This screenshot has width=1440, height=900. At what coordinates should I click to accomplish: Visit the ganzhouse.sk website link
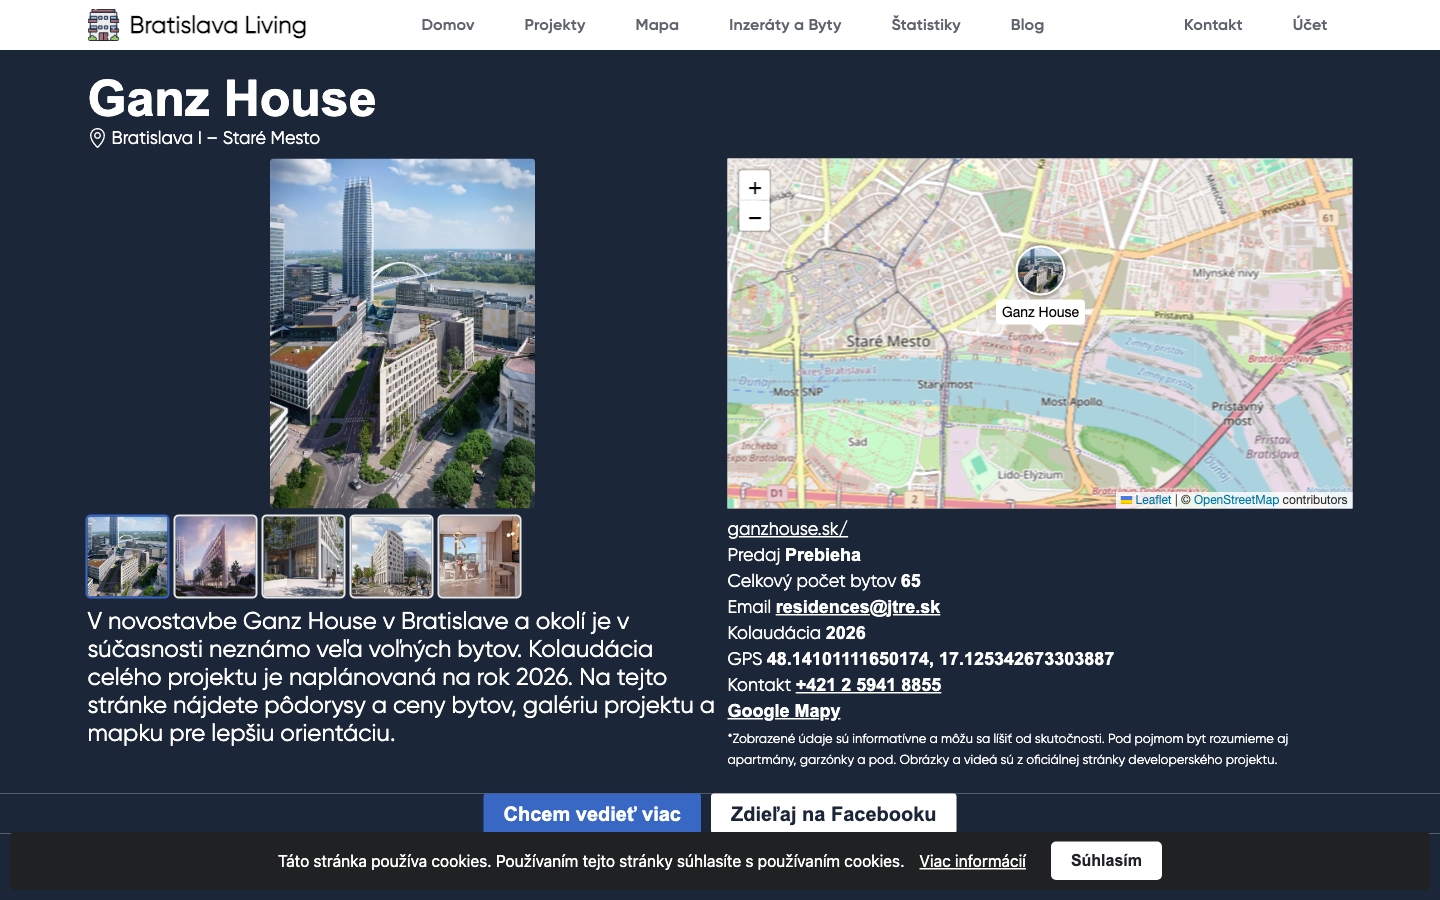coord(787,529)
